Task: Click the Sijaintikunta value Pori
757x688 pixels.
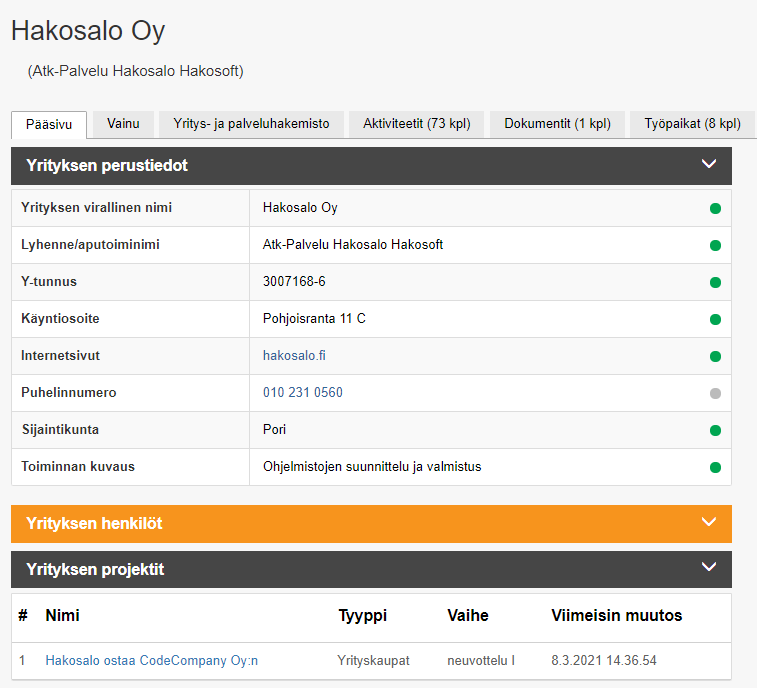Action: (274, 430)
